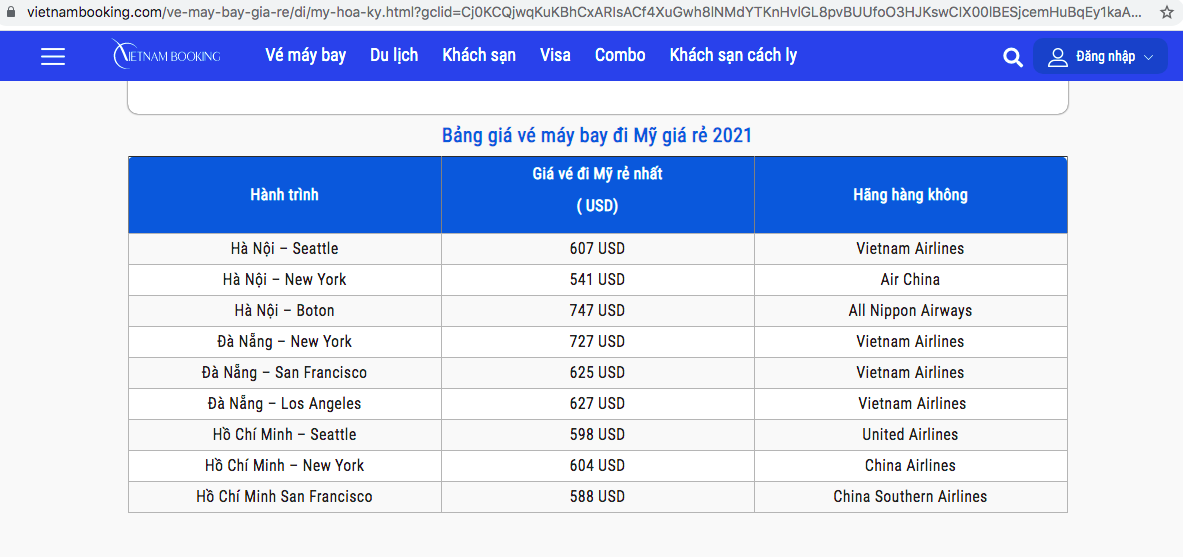Select Khách sạn cách ly menu item
The height and width of the screenshot is (557, 1183).
point(733,55)
